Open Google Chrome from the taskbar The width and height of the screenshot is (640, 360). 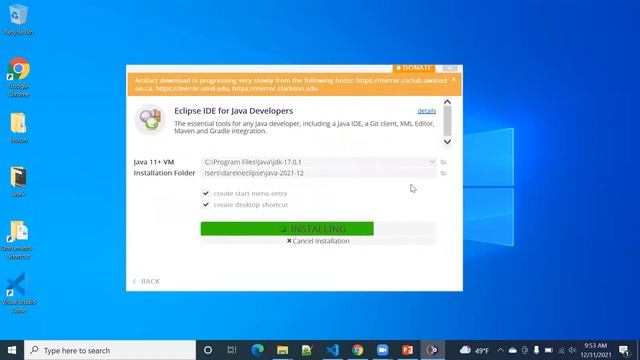tap(358, 350)
